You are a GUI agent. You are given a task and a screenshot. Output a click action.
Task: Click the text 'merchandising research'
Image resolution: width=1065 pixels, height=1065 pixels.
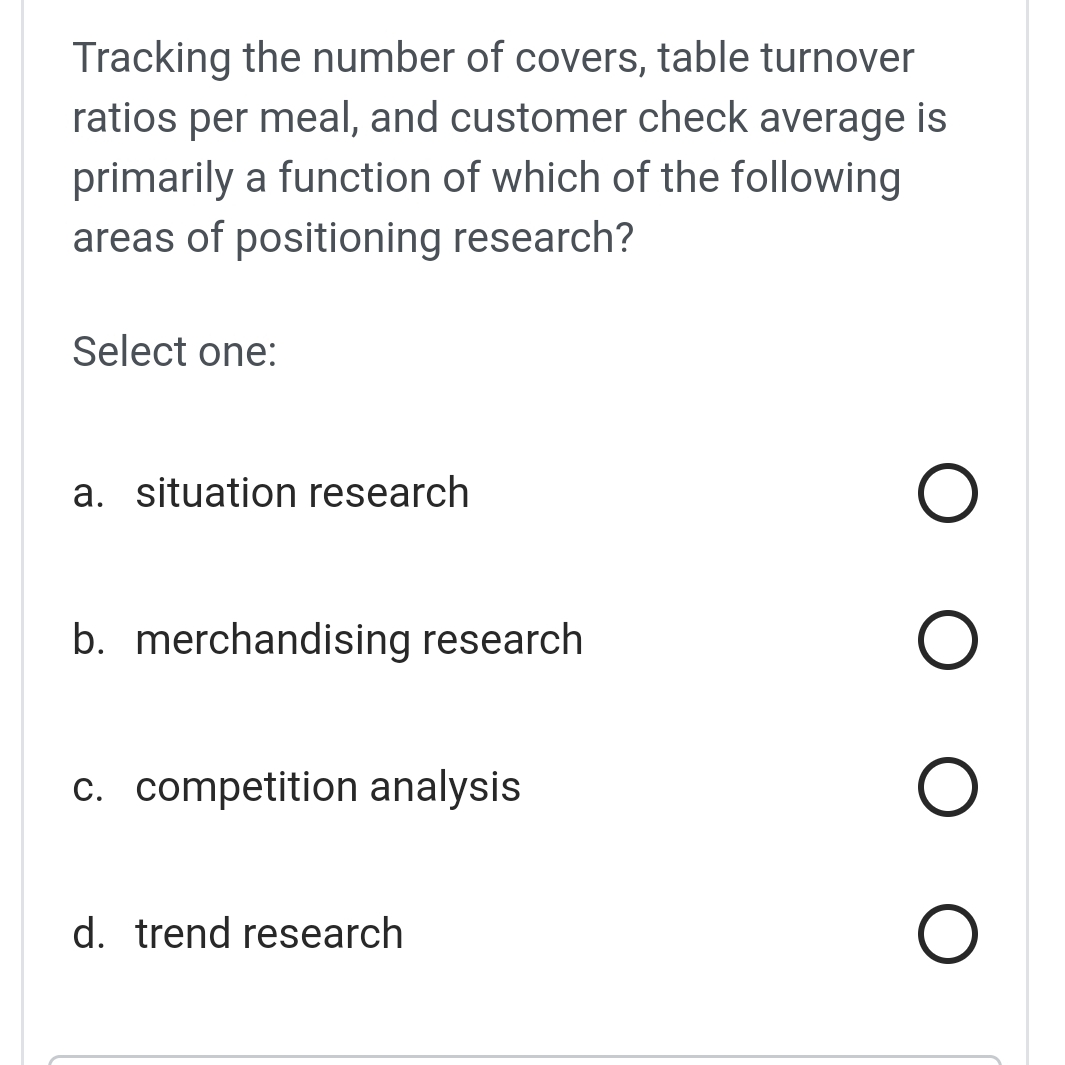pos(360,640)
